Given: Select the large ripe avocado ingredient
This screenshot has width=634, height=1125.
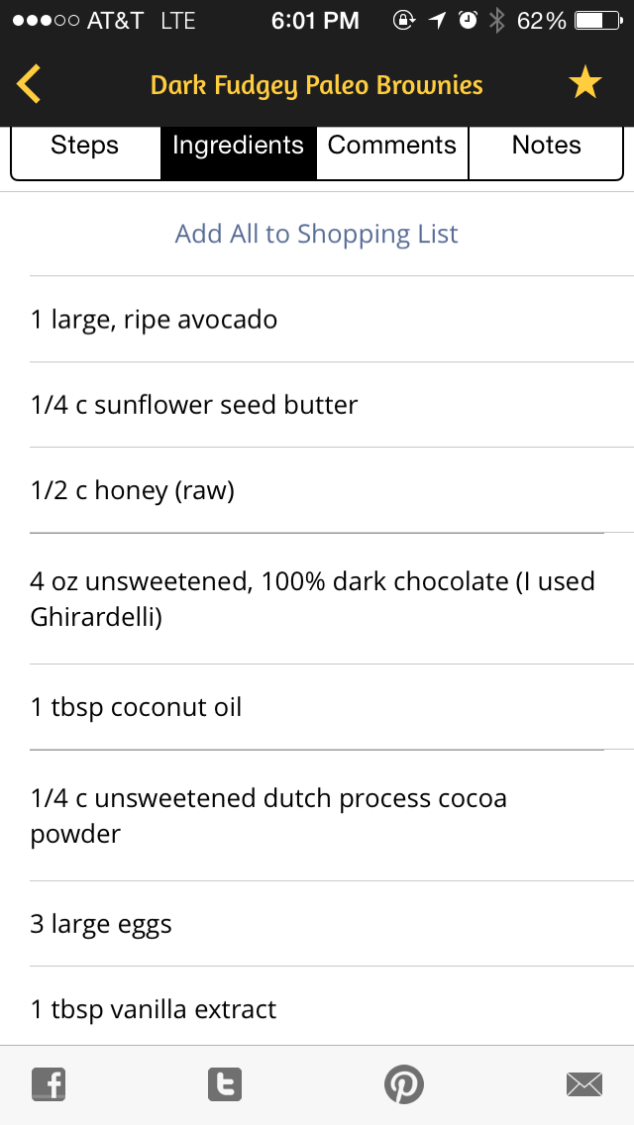Looking at the screenshot, I should click(x=317, y=320).
